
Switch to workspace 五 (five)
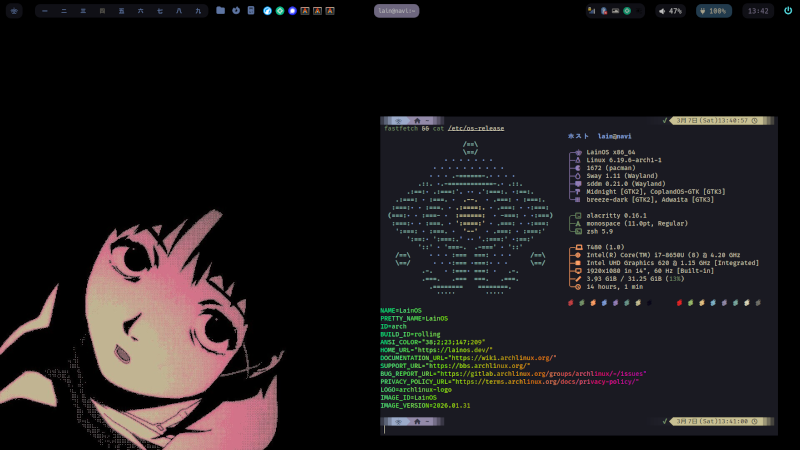(122, 11)
